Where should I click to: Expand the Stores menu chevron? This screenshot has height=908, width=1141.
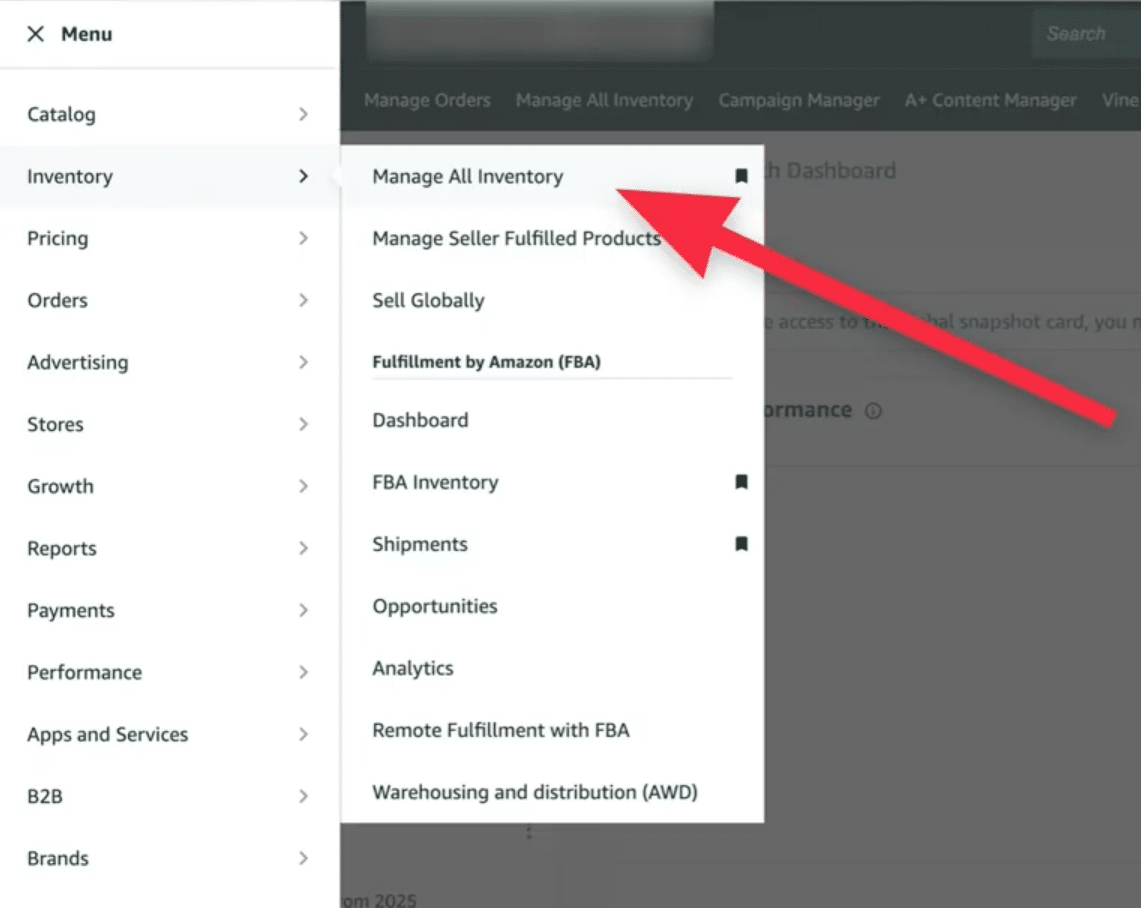click(x=303, y=424)
